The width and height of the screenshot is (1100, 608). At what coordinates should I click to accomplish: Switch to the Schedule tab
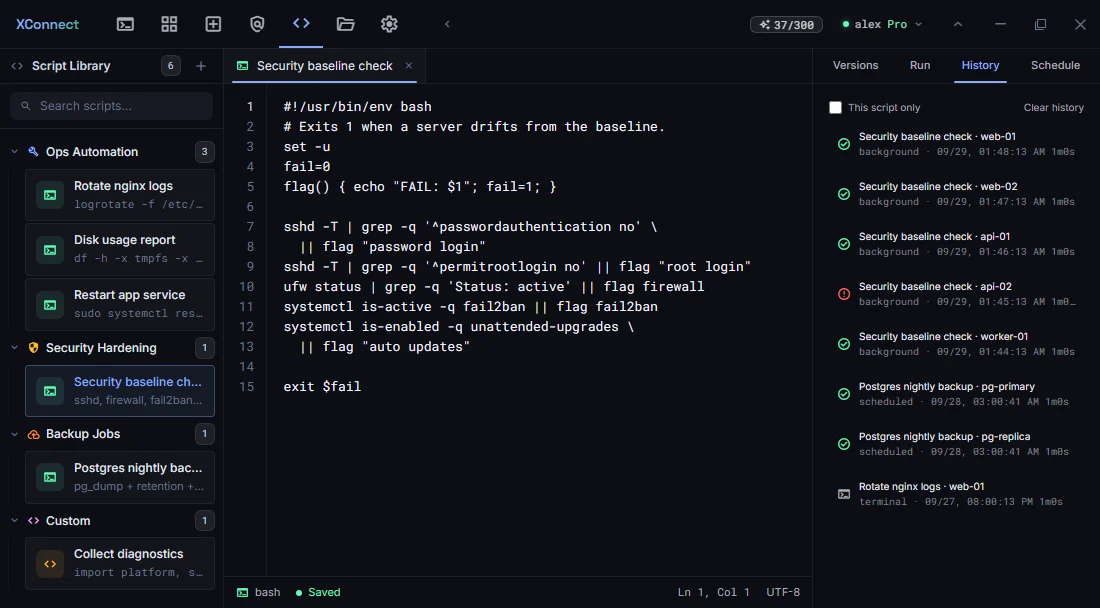point(1055,65)
